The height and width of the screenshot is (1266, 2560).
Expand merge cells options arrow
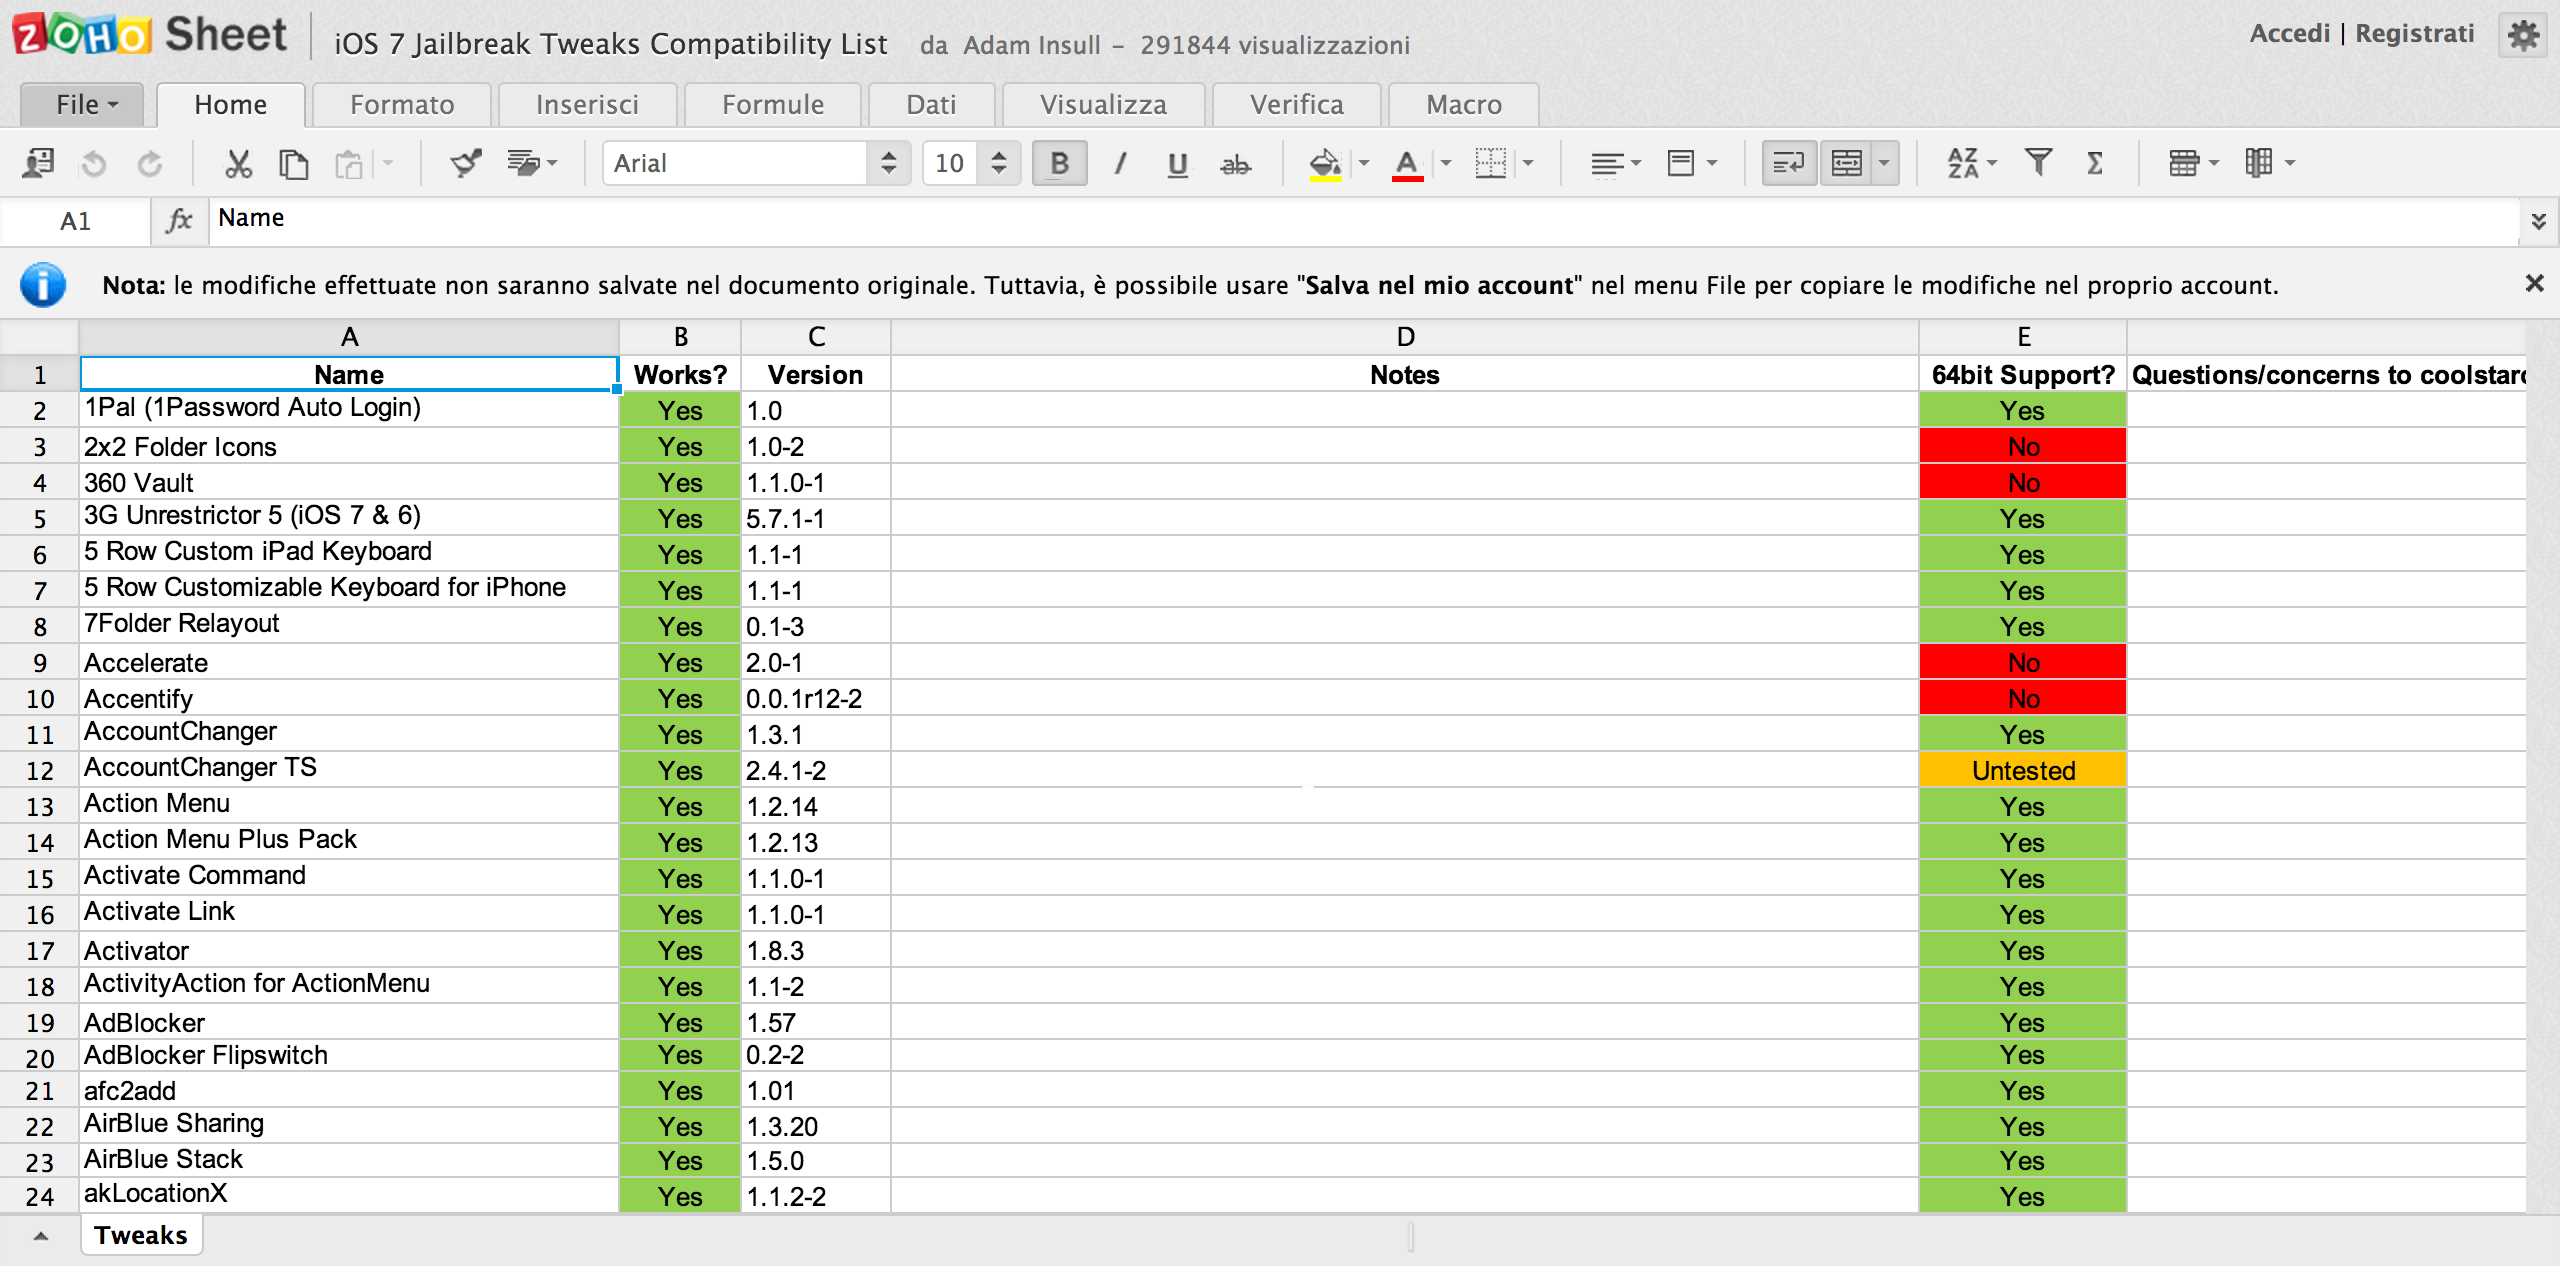tap(1884, 163)
